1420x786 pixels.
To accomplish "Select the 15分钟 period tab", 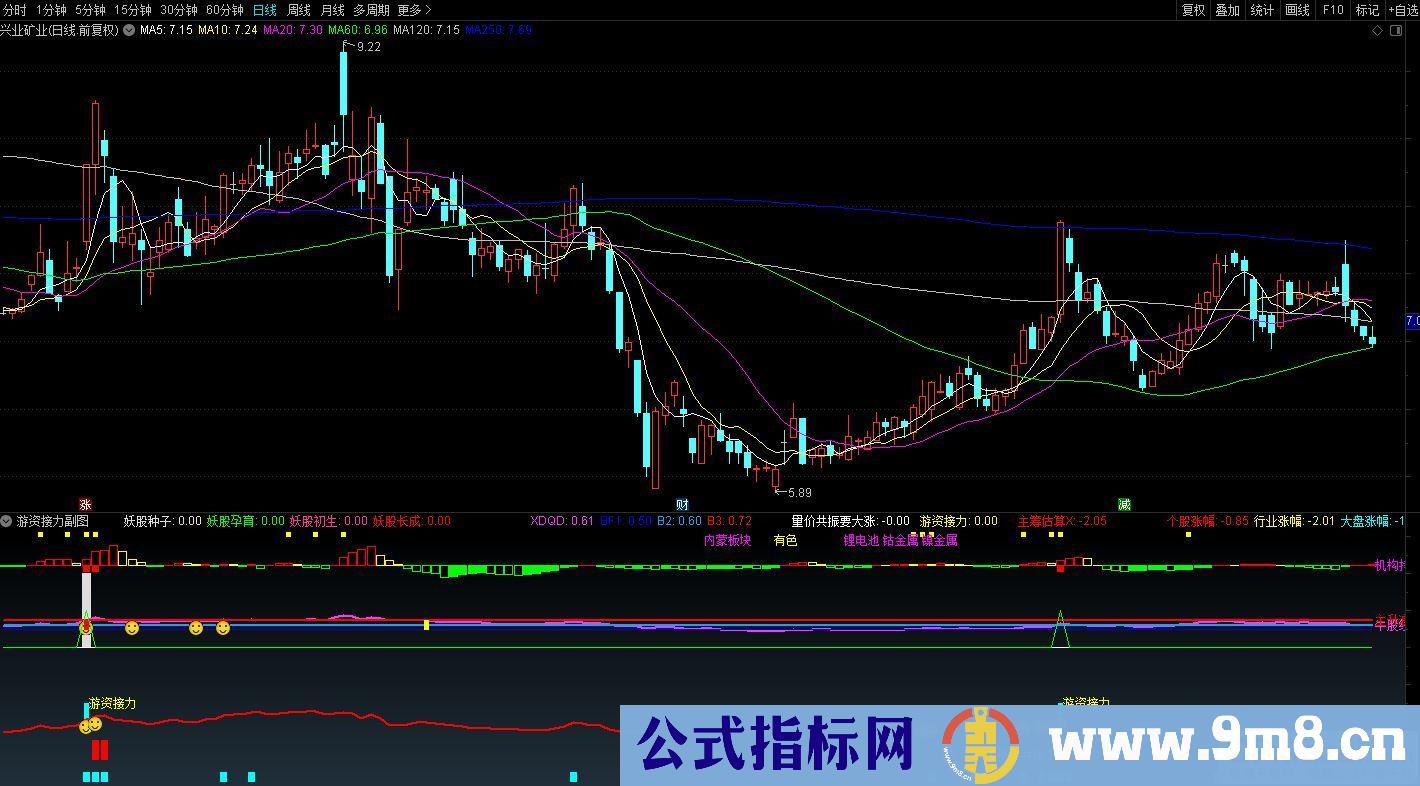I will coord(133,10).
